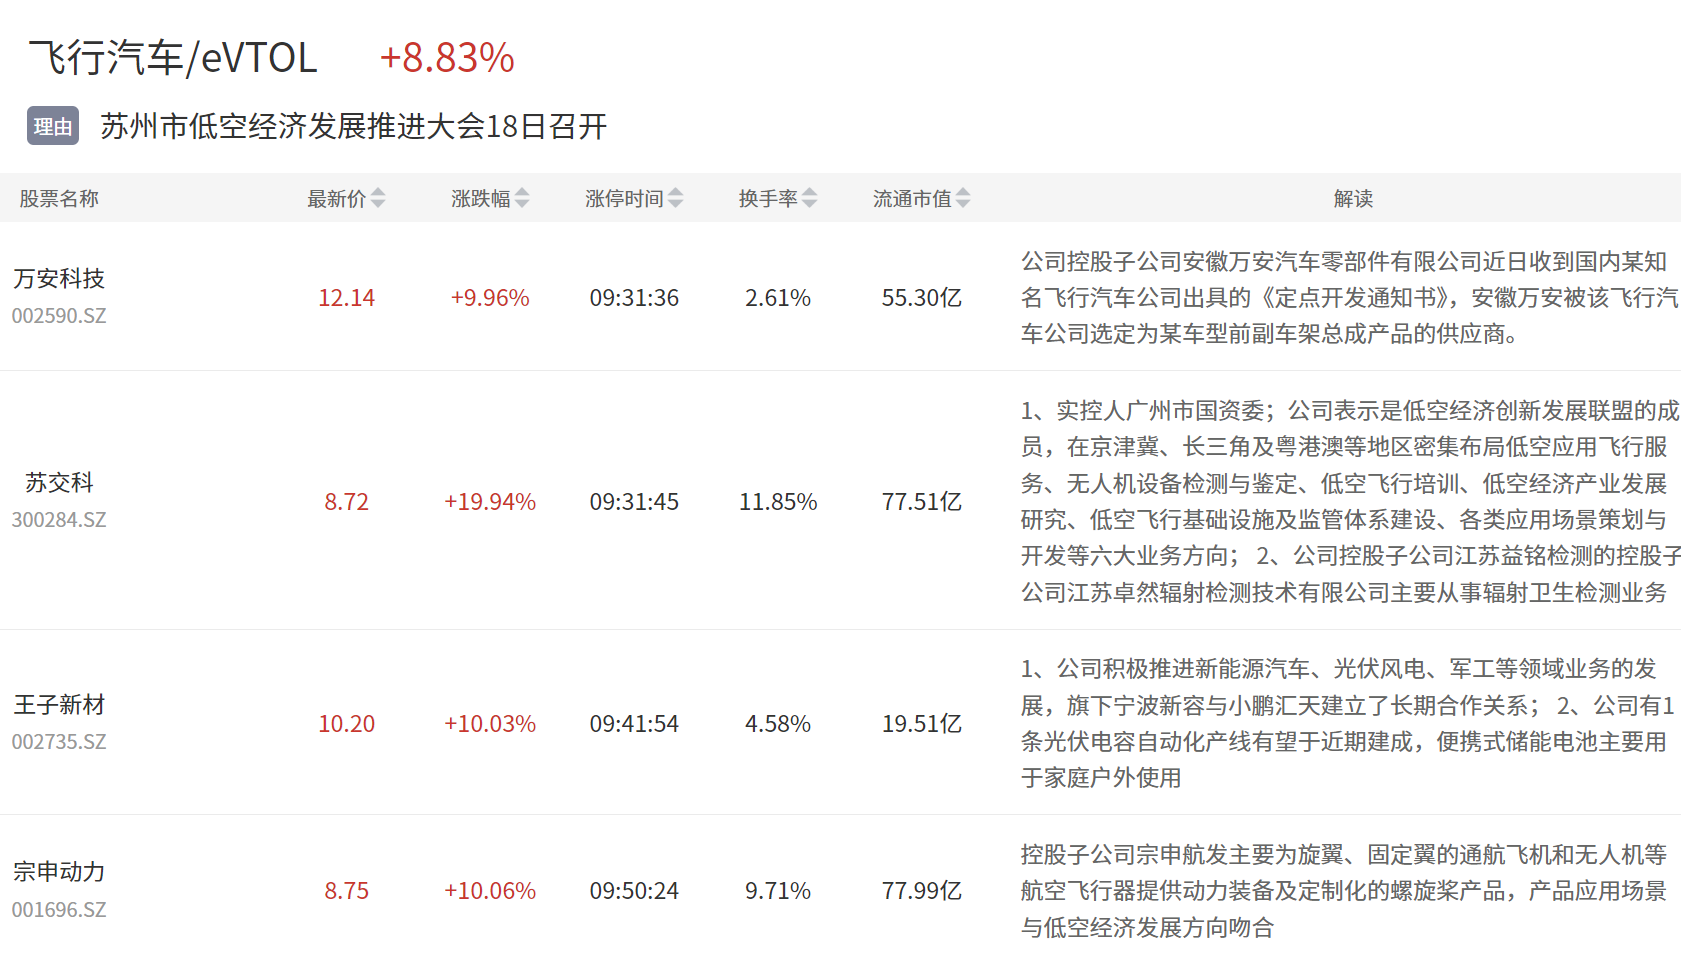Image resolution: width=1681 pixels, height=957 pixels.
Task: Sort by 涨跌幅 column arrow icon
Action: click(522, 198)
